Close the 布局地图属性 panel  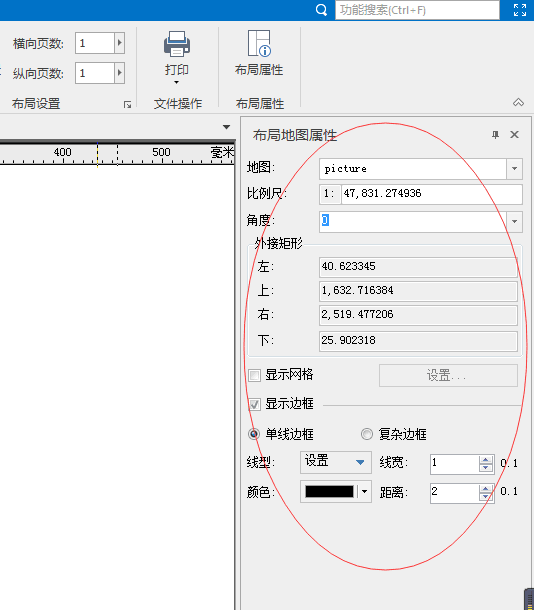pos(514,135)
